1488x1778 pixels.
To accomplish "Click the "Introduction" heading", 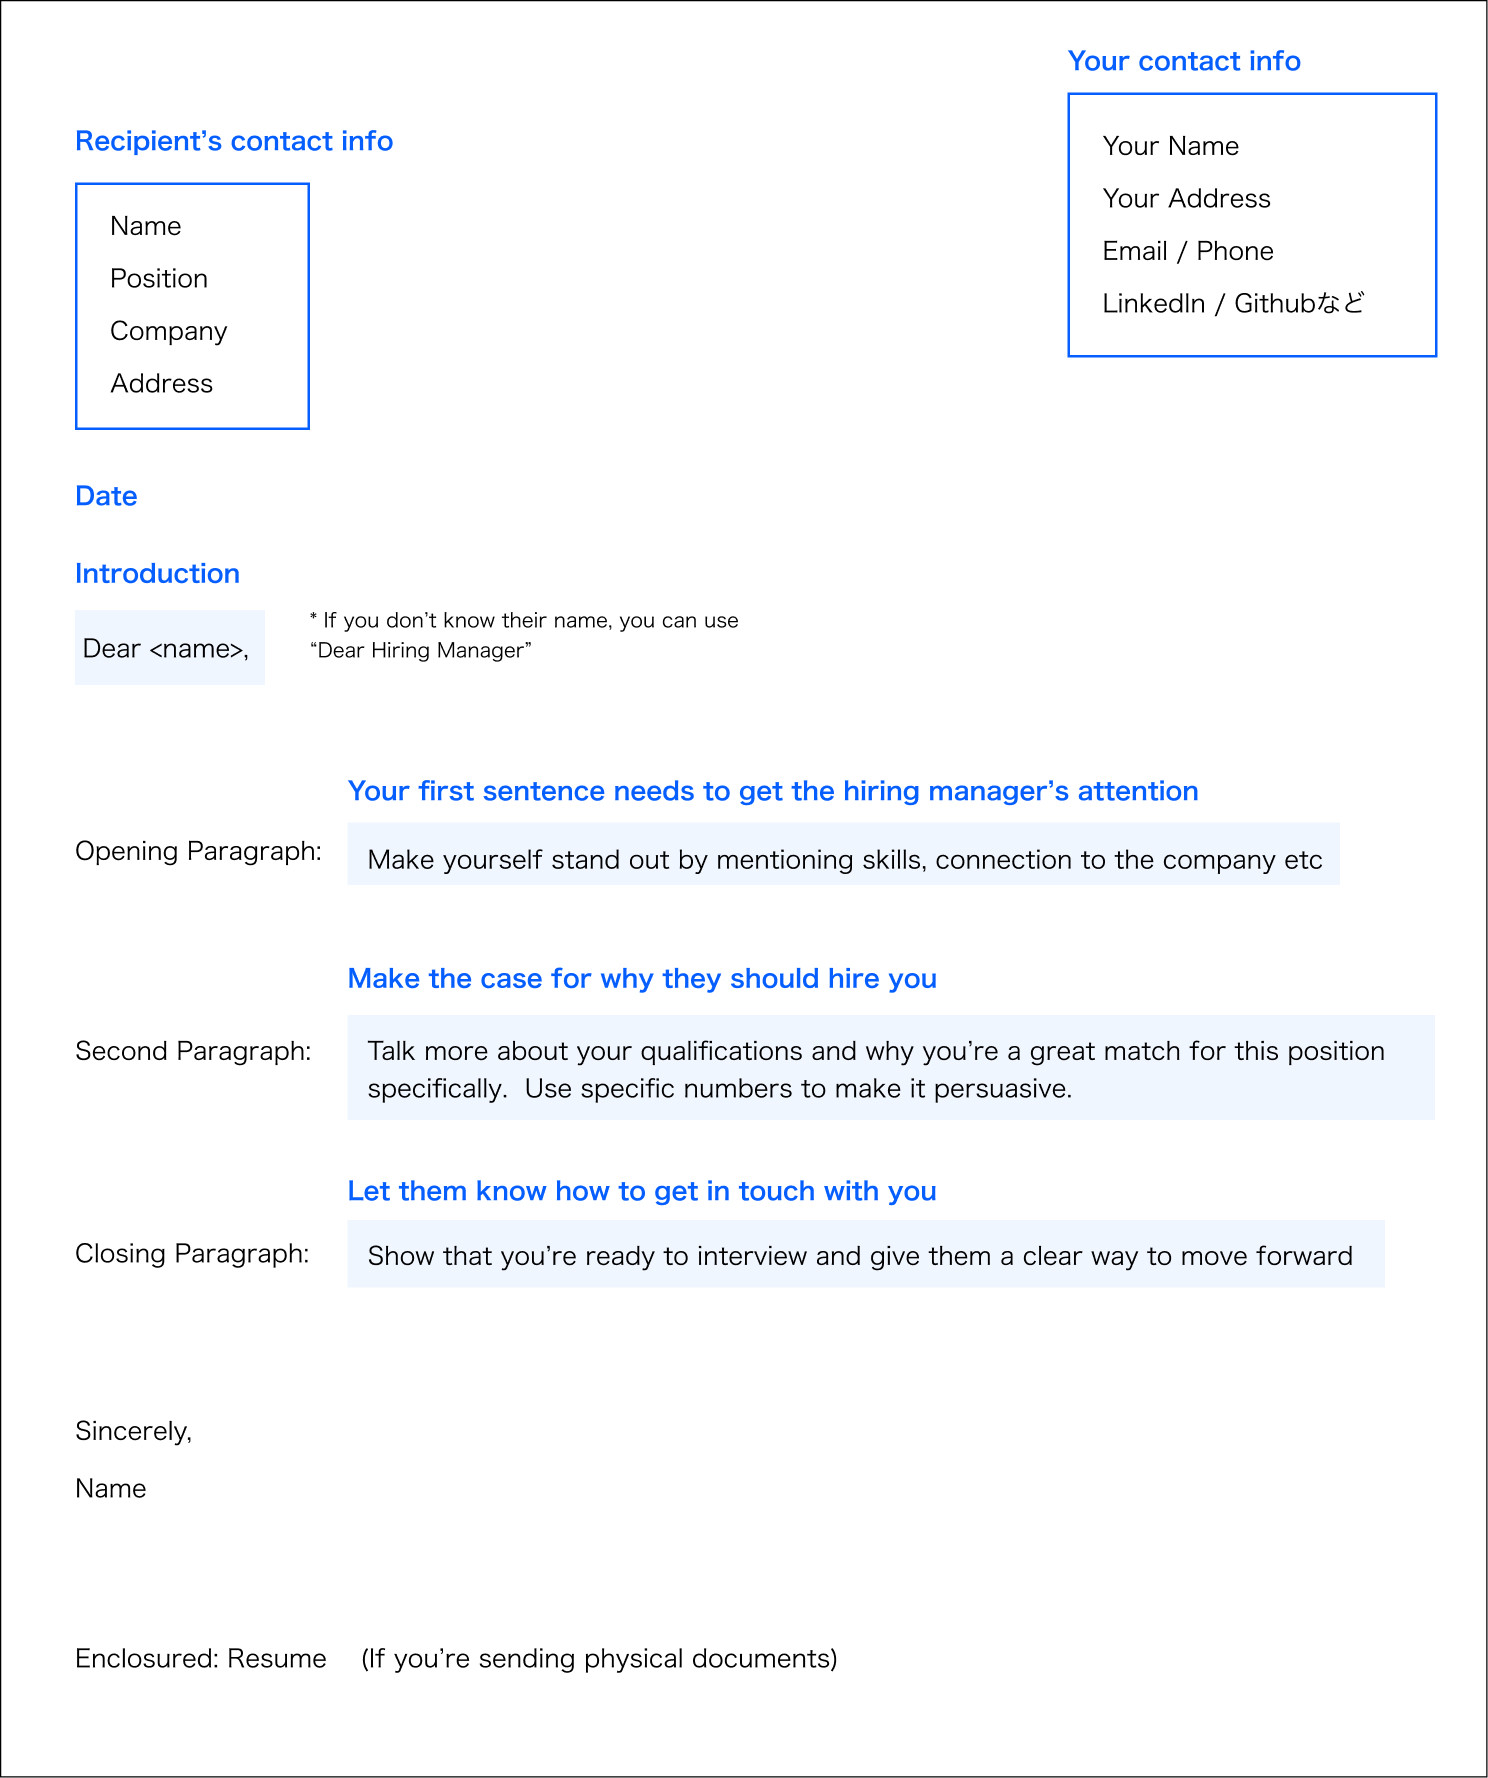I will 157,574.
